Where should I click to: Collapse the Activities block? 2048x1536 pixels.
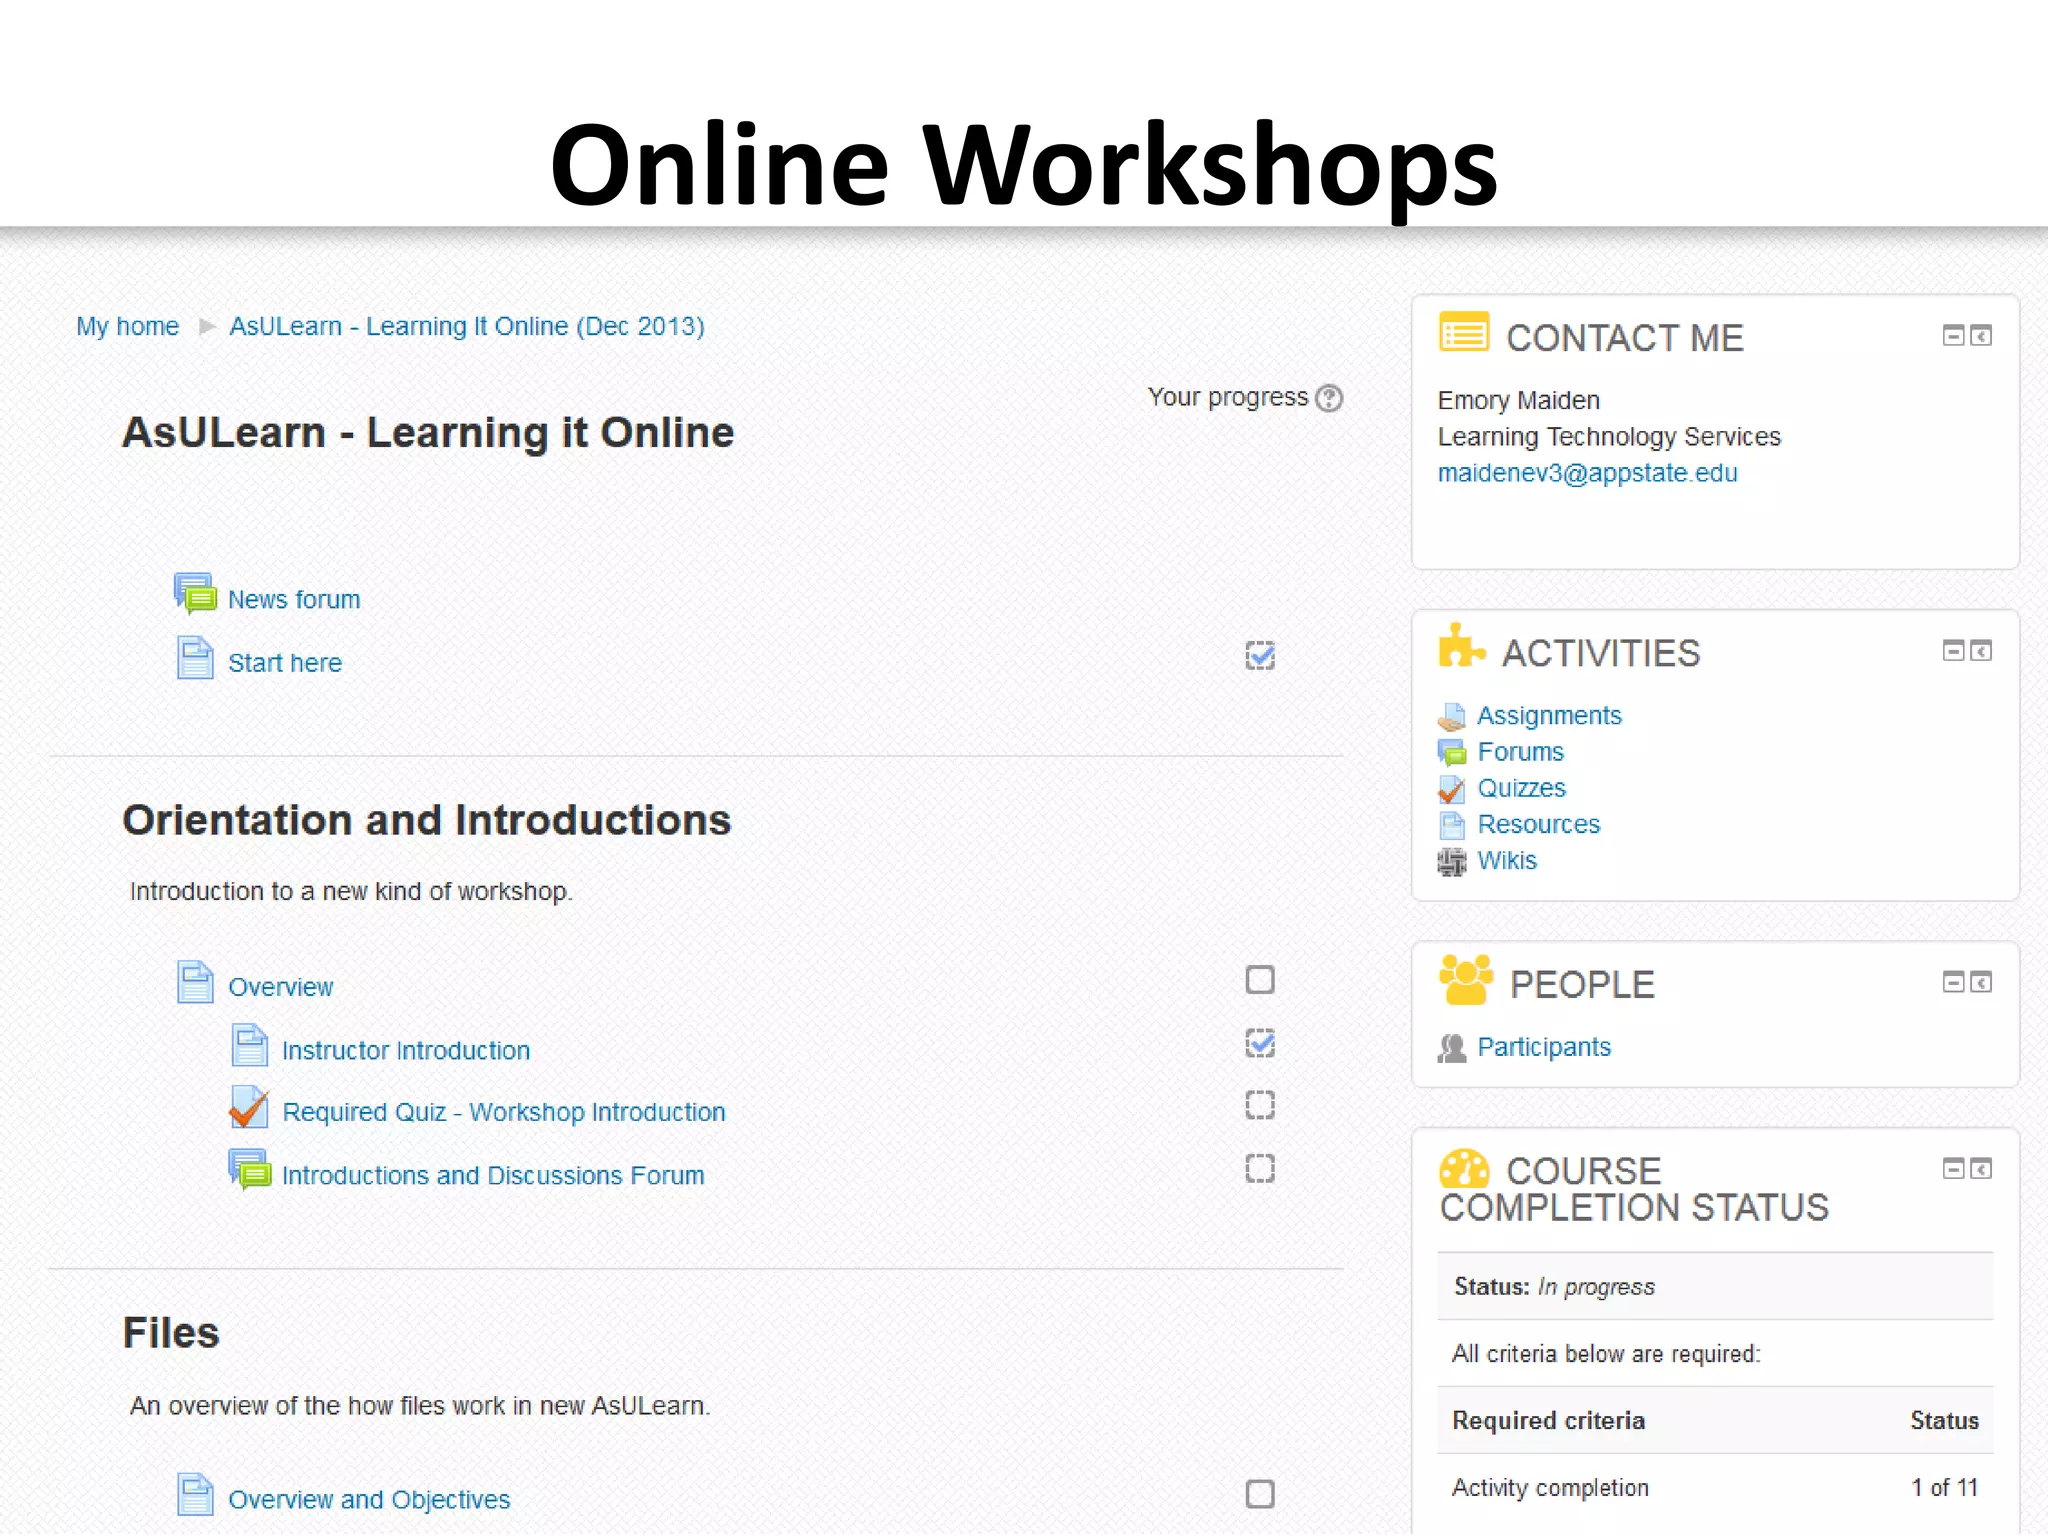[1953, 651]
